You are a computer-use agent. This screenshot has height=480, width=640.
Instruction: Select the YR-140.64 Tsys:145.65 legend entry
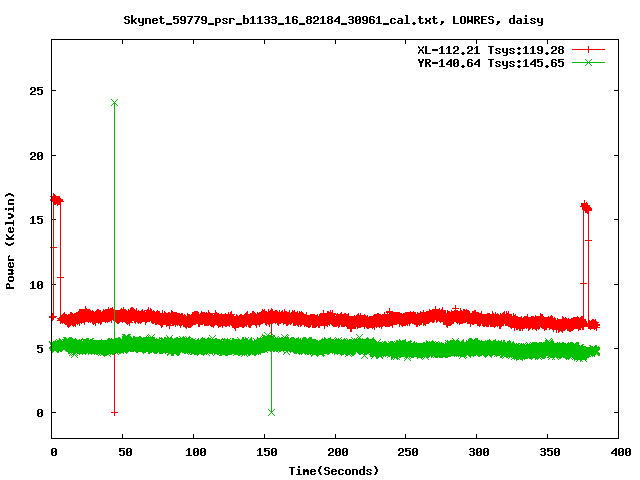coord(491,63)
